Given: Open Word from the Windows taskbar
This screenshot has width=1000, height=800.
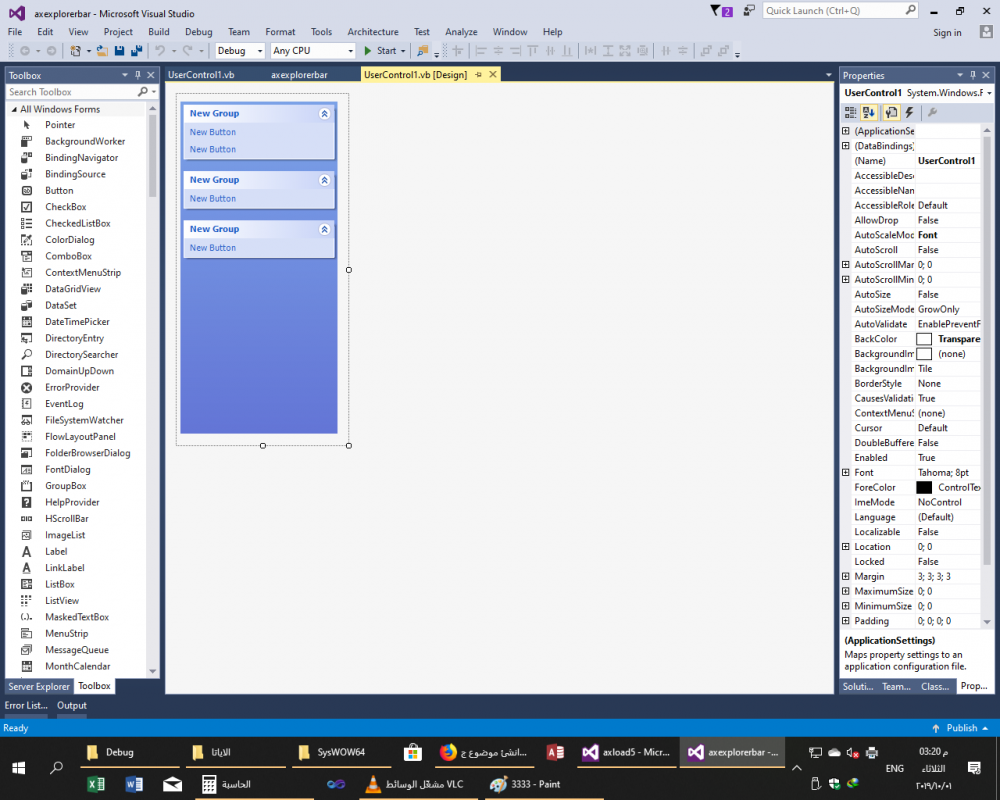Looking at the screenshot, I should point(134,784).
